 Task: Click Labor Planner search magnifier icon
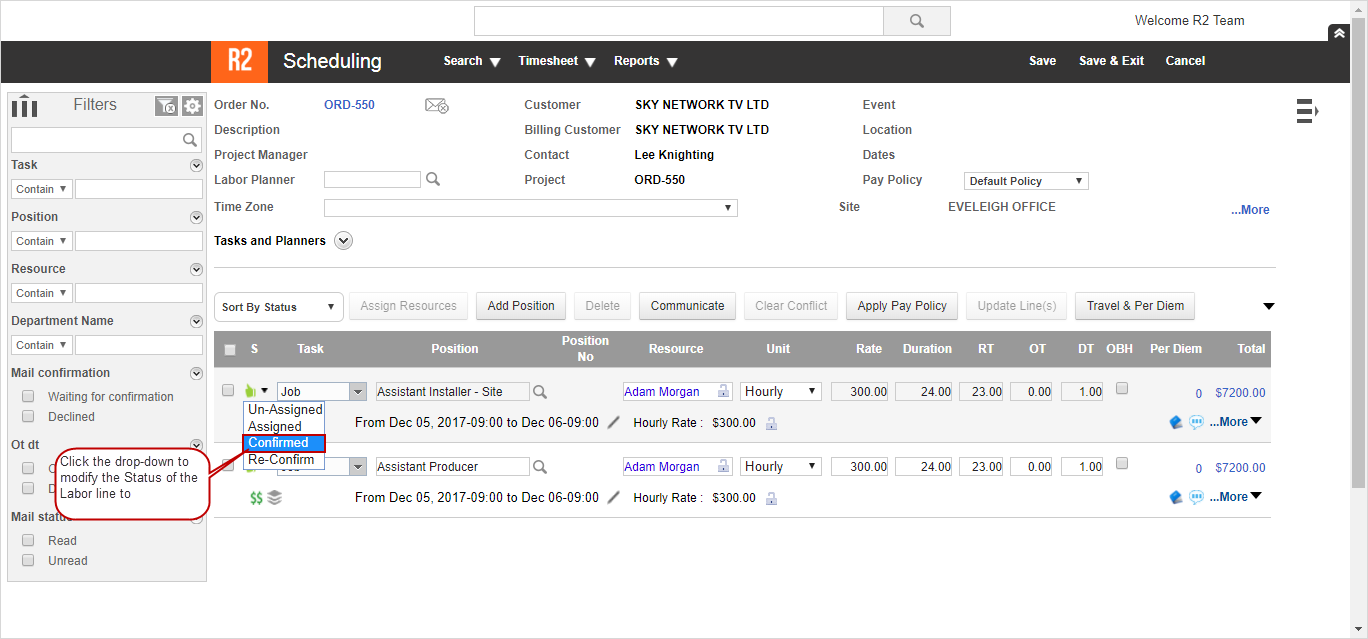click(x=433, y=180)
